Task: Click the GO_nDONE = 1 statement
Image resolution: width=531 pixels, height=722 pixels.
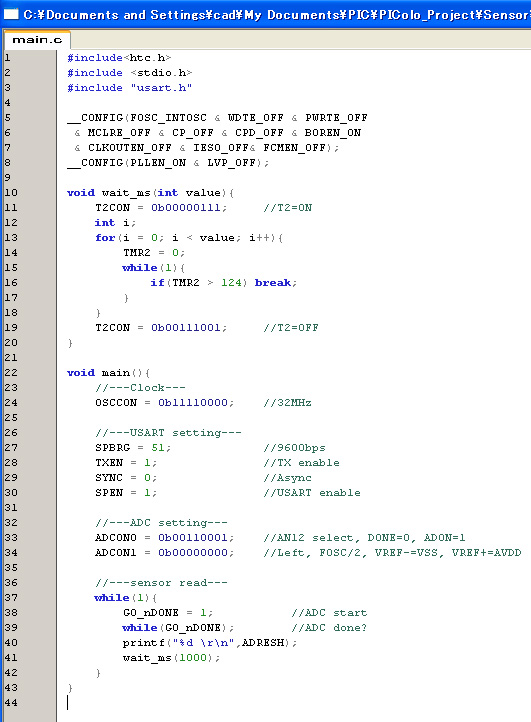Action: tap(168, 612)
